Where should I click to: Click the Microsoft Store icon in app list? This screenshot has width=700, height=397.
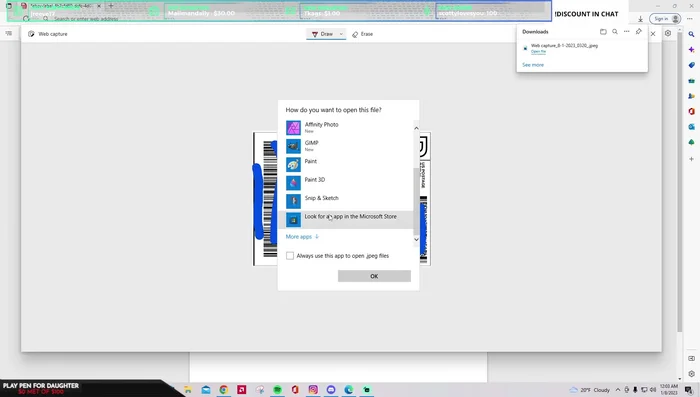coord(293,219)
